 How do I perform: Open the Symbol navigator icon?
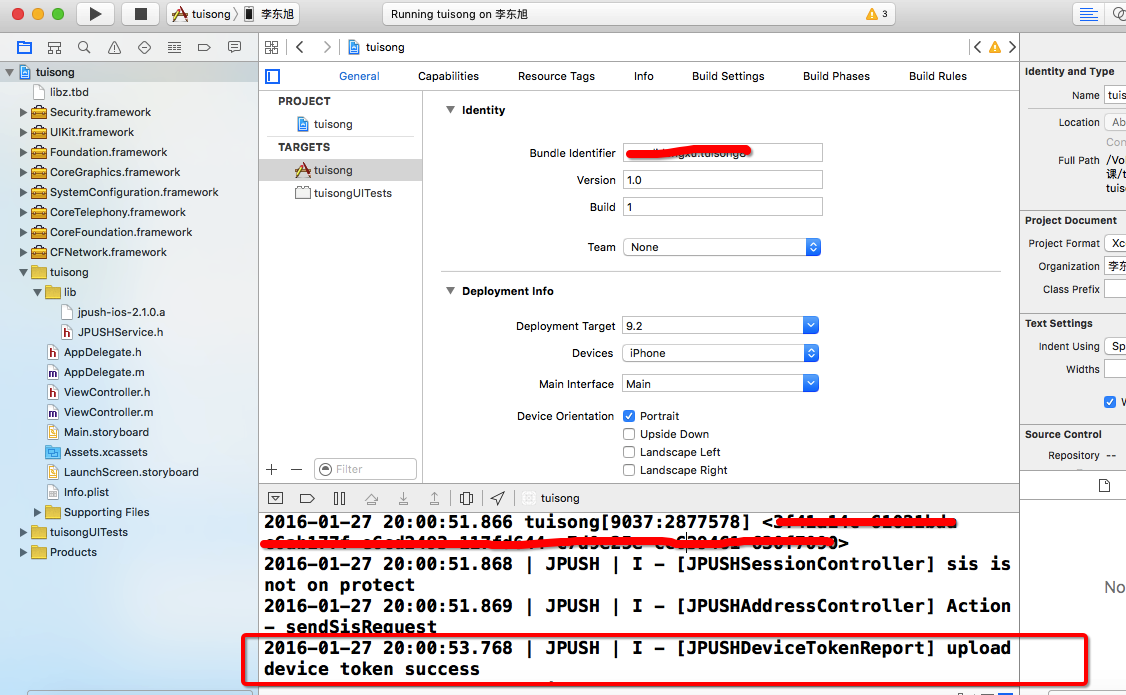(x=55, y=47)
